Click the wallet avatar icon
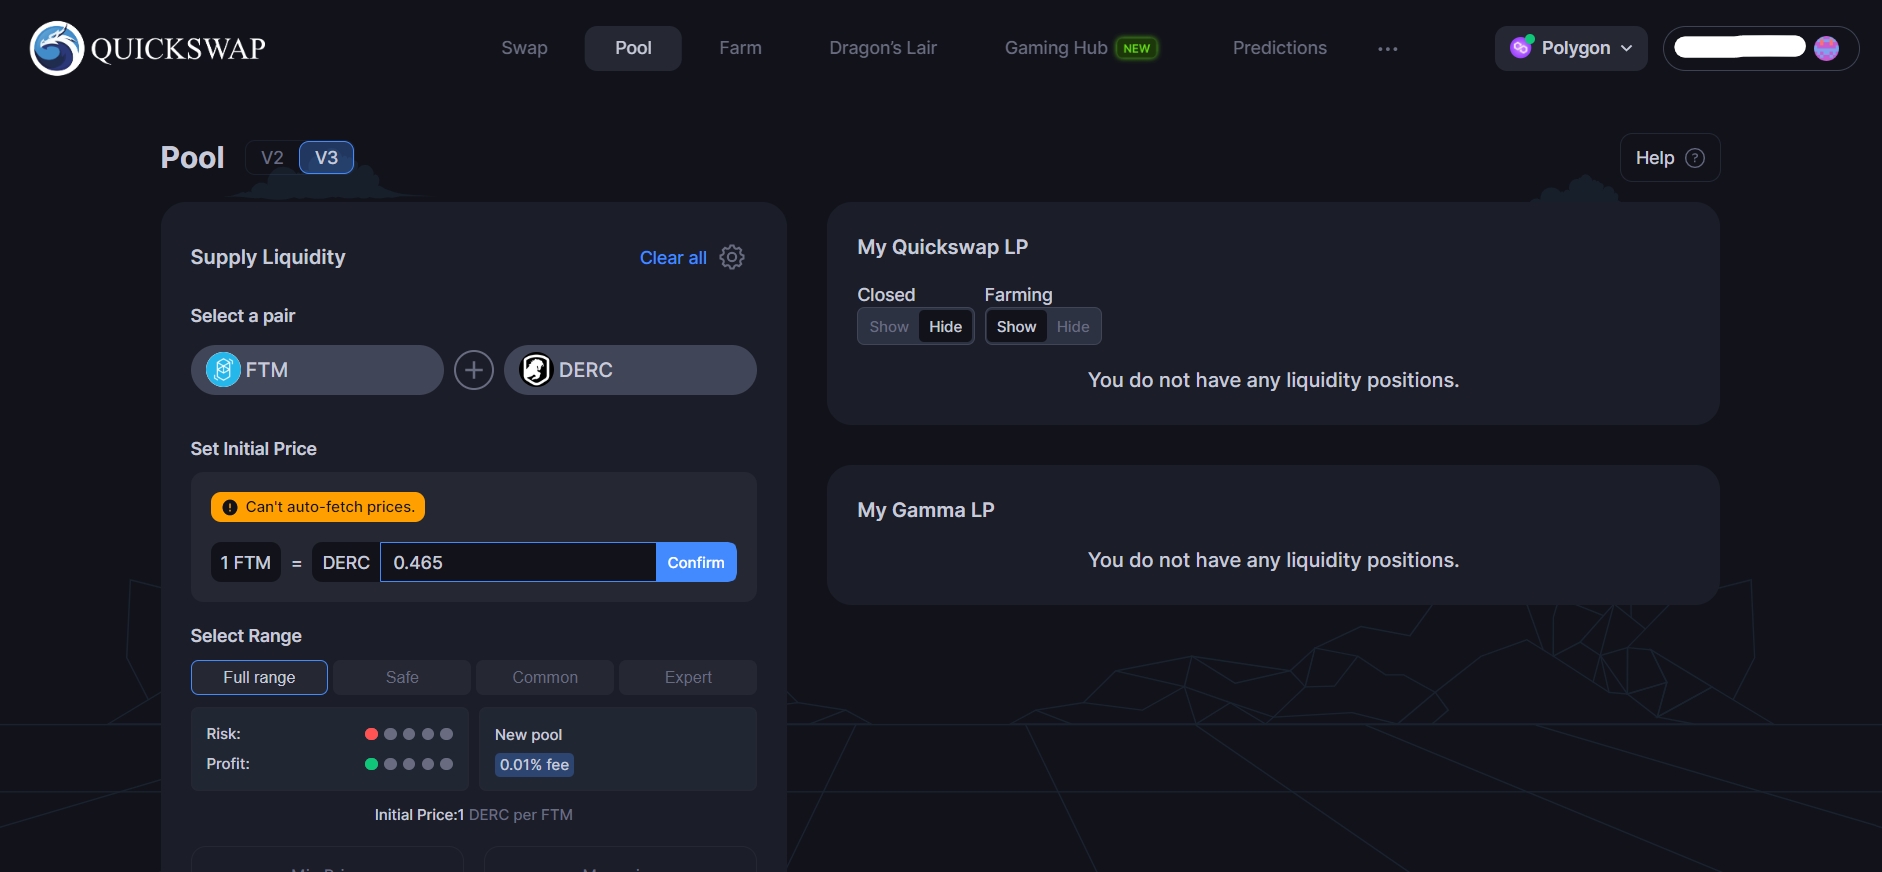1882x872 pixels. click(x=1826, y=48)
